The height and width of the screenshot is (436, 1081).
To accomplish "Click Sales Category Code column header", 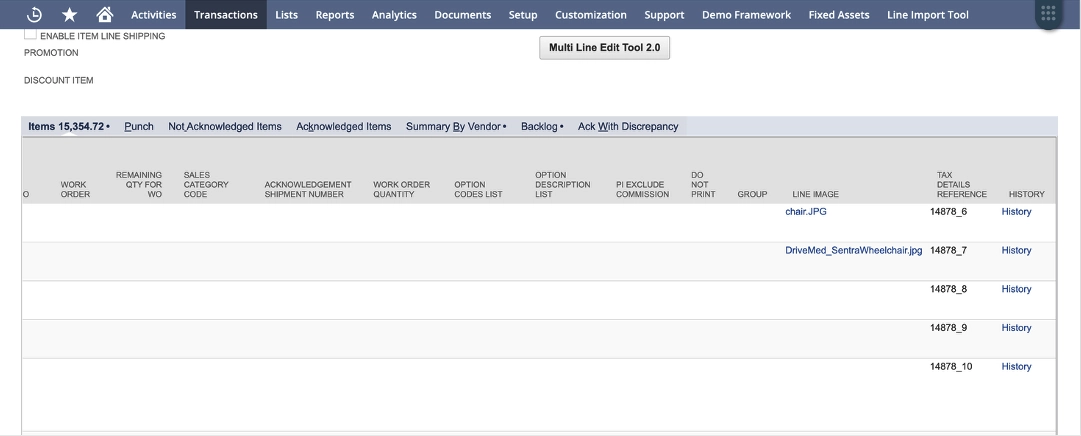I will tap(206, 185).
